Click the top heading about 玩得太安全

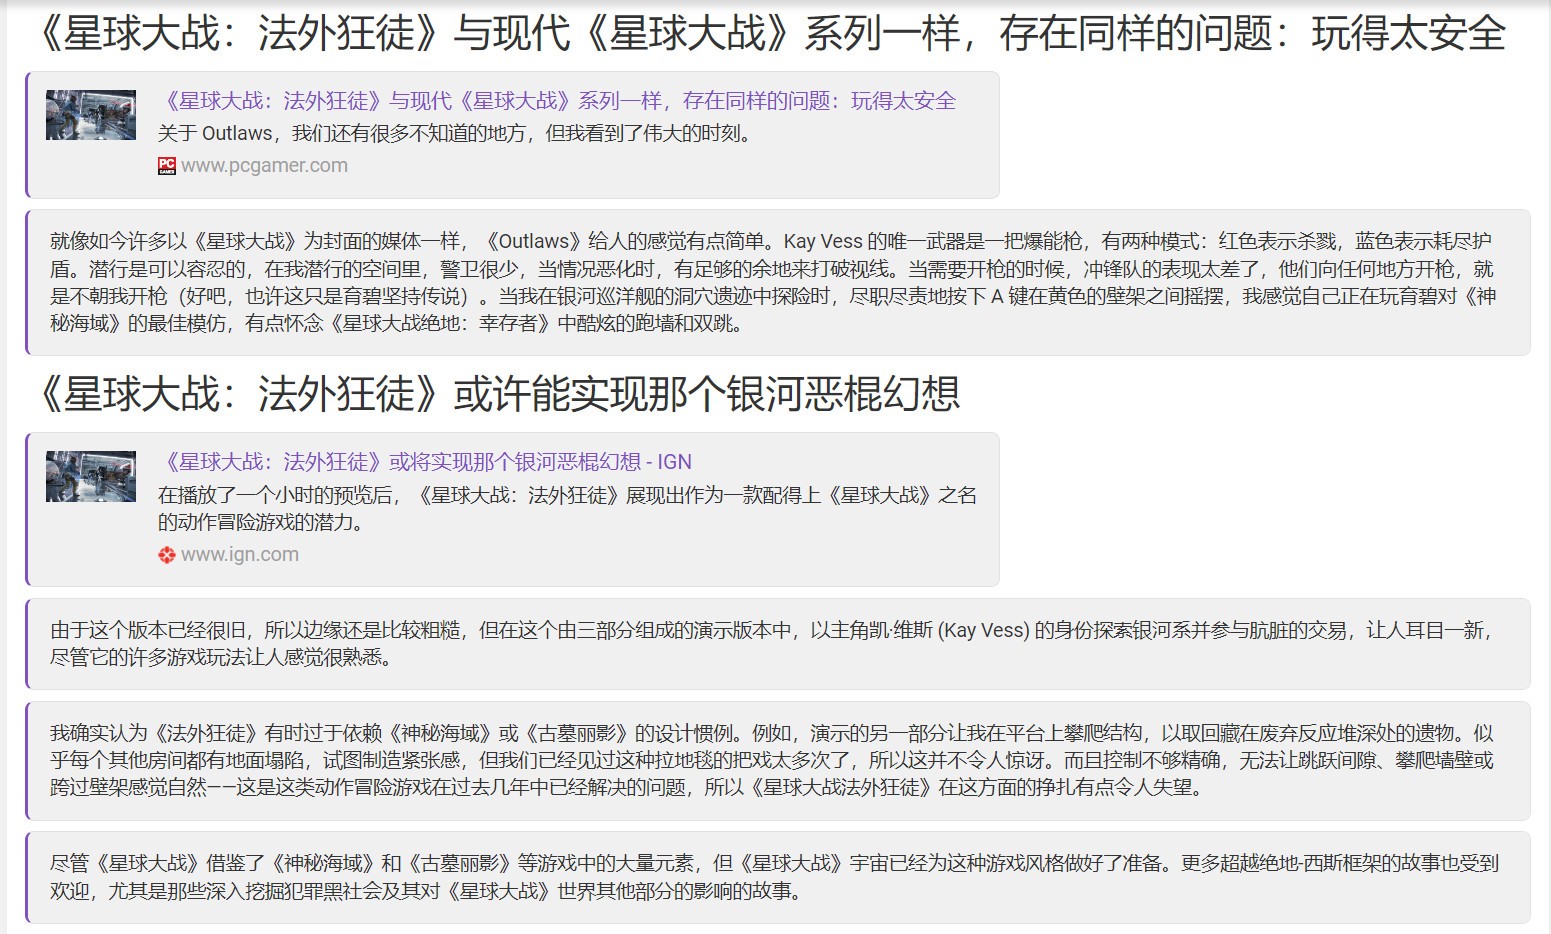pyautogui.click(x=770, y=34)
